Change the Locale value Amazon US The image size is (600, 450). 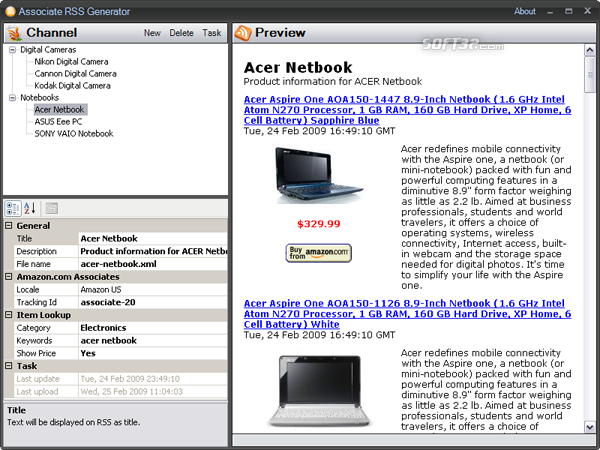[x=153, y=290]
